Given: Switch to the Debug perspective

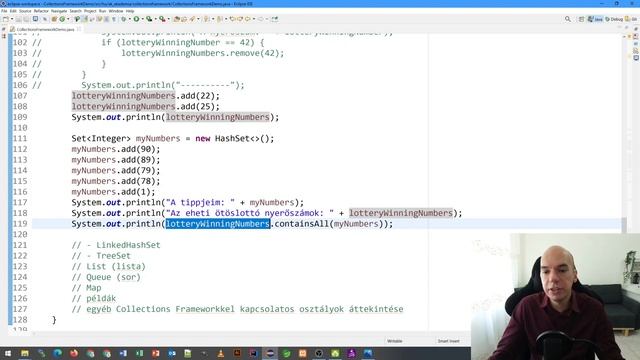Looking at the screenshot, I should tap(614, 19).
